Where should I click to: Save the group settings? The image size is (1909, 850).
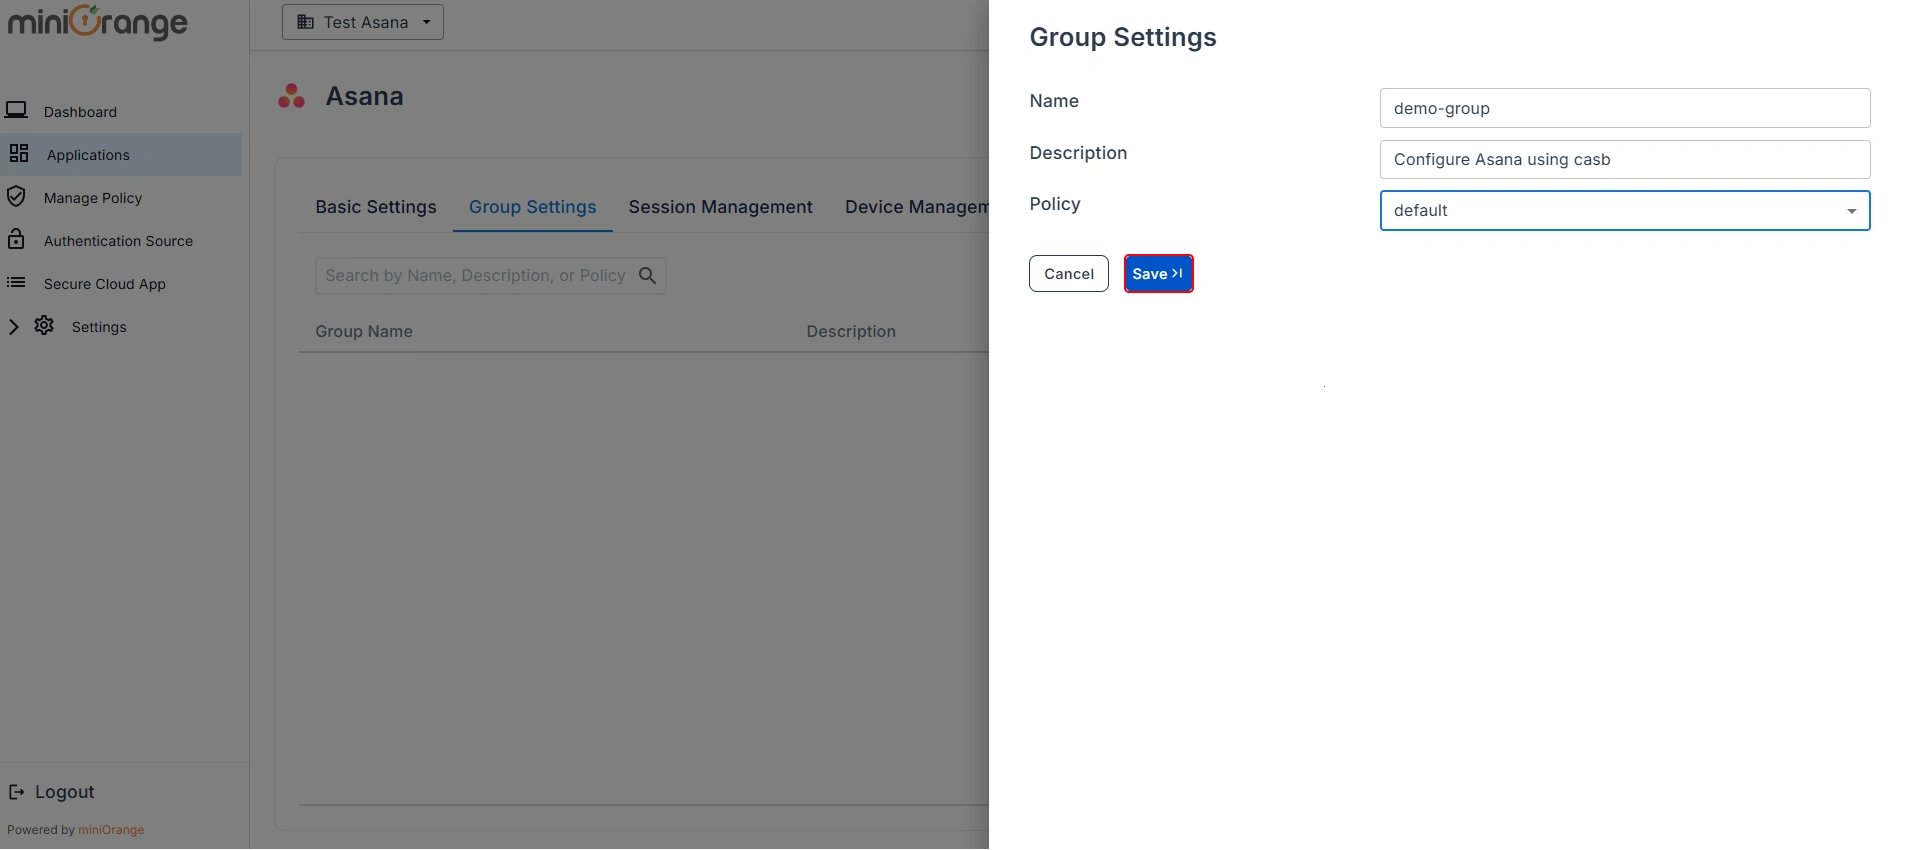(1158, 274)
